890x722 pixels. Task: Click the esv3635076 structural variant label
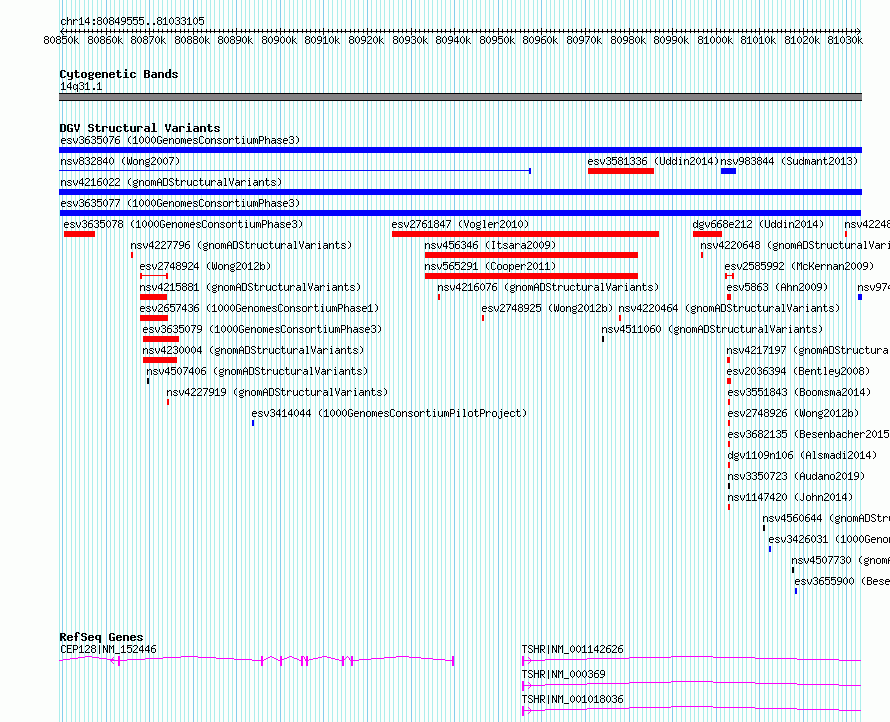coord(180,140)
